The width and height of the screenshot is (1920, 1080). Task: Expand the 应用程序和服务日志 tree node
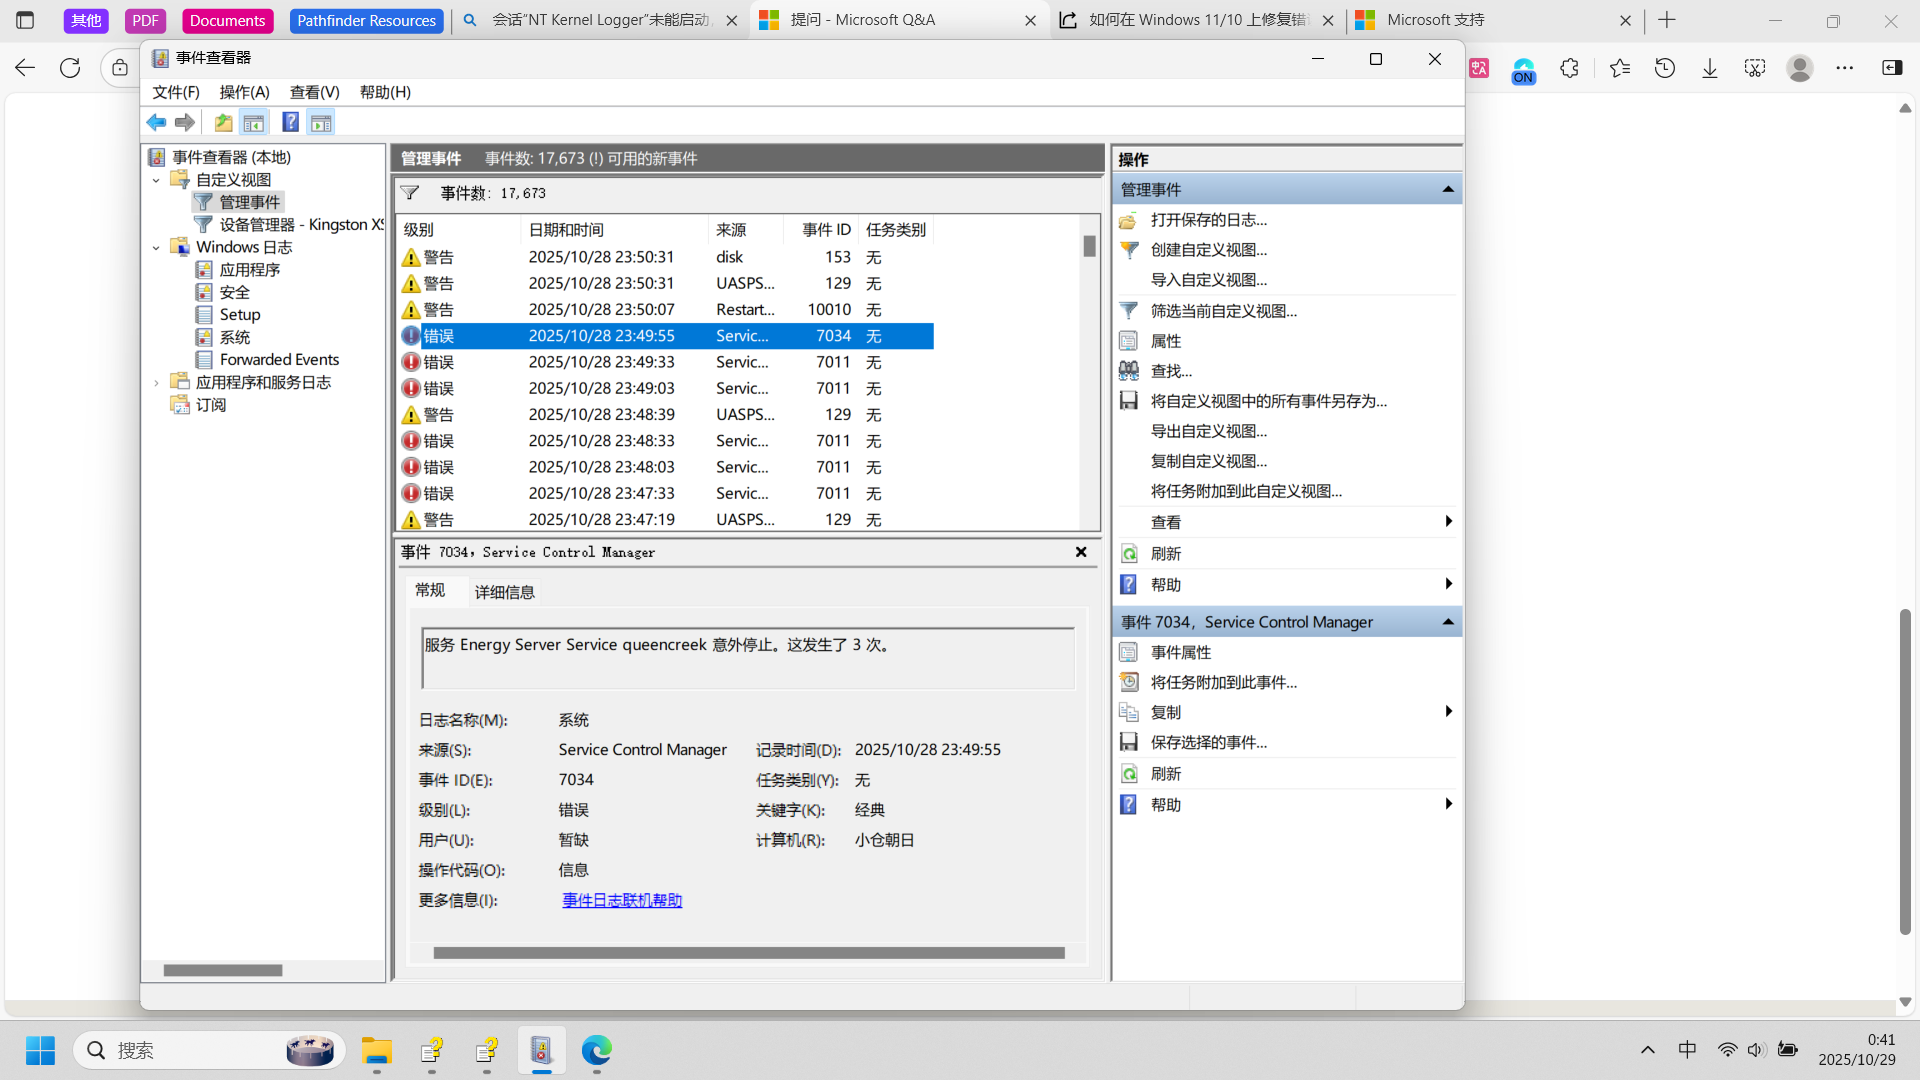point(156,382)
